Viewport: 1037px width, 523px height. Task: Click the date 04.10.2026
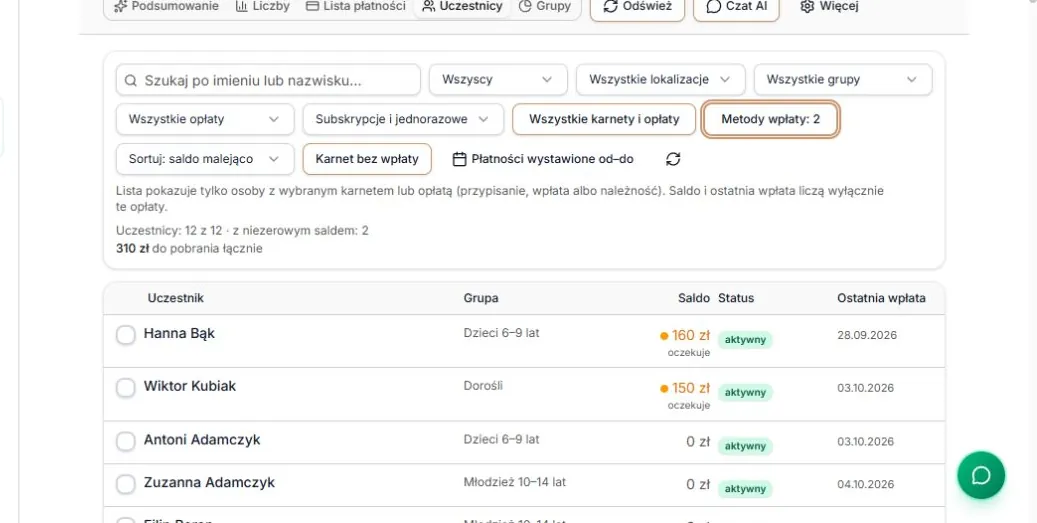(x=866, y=485)
